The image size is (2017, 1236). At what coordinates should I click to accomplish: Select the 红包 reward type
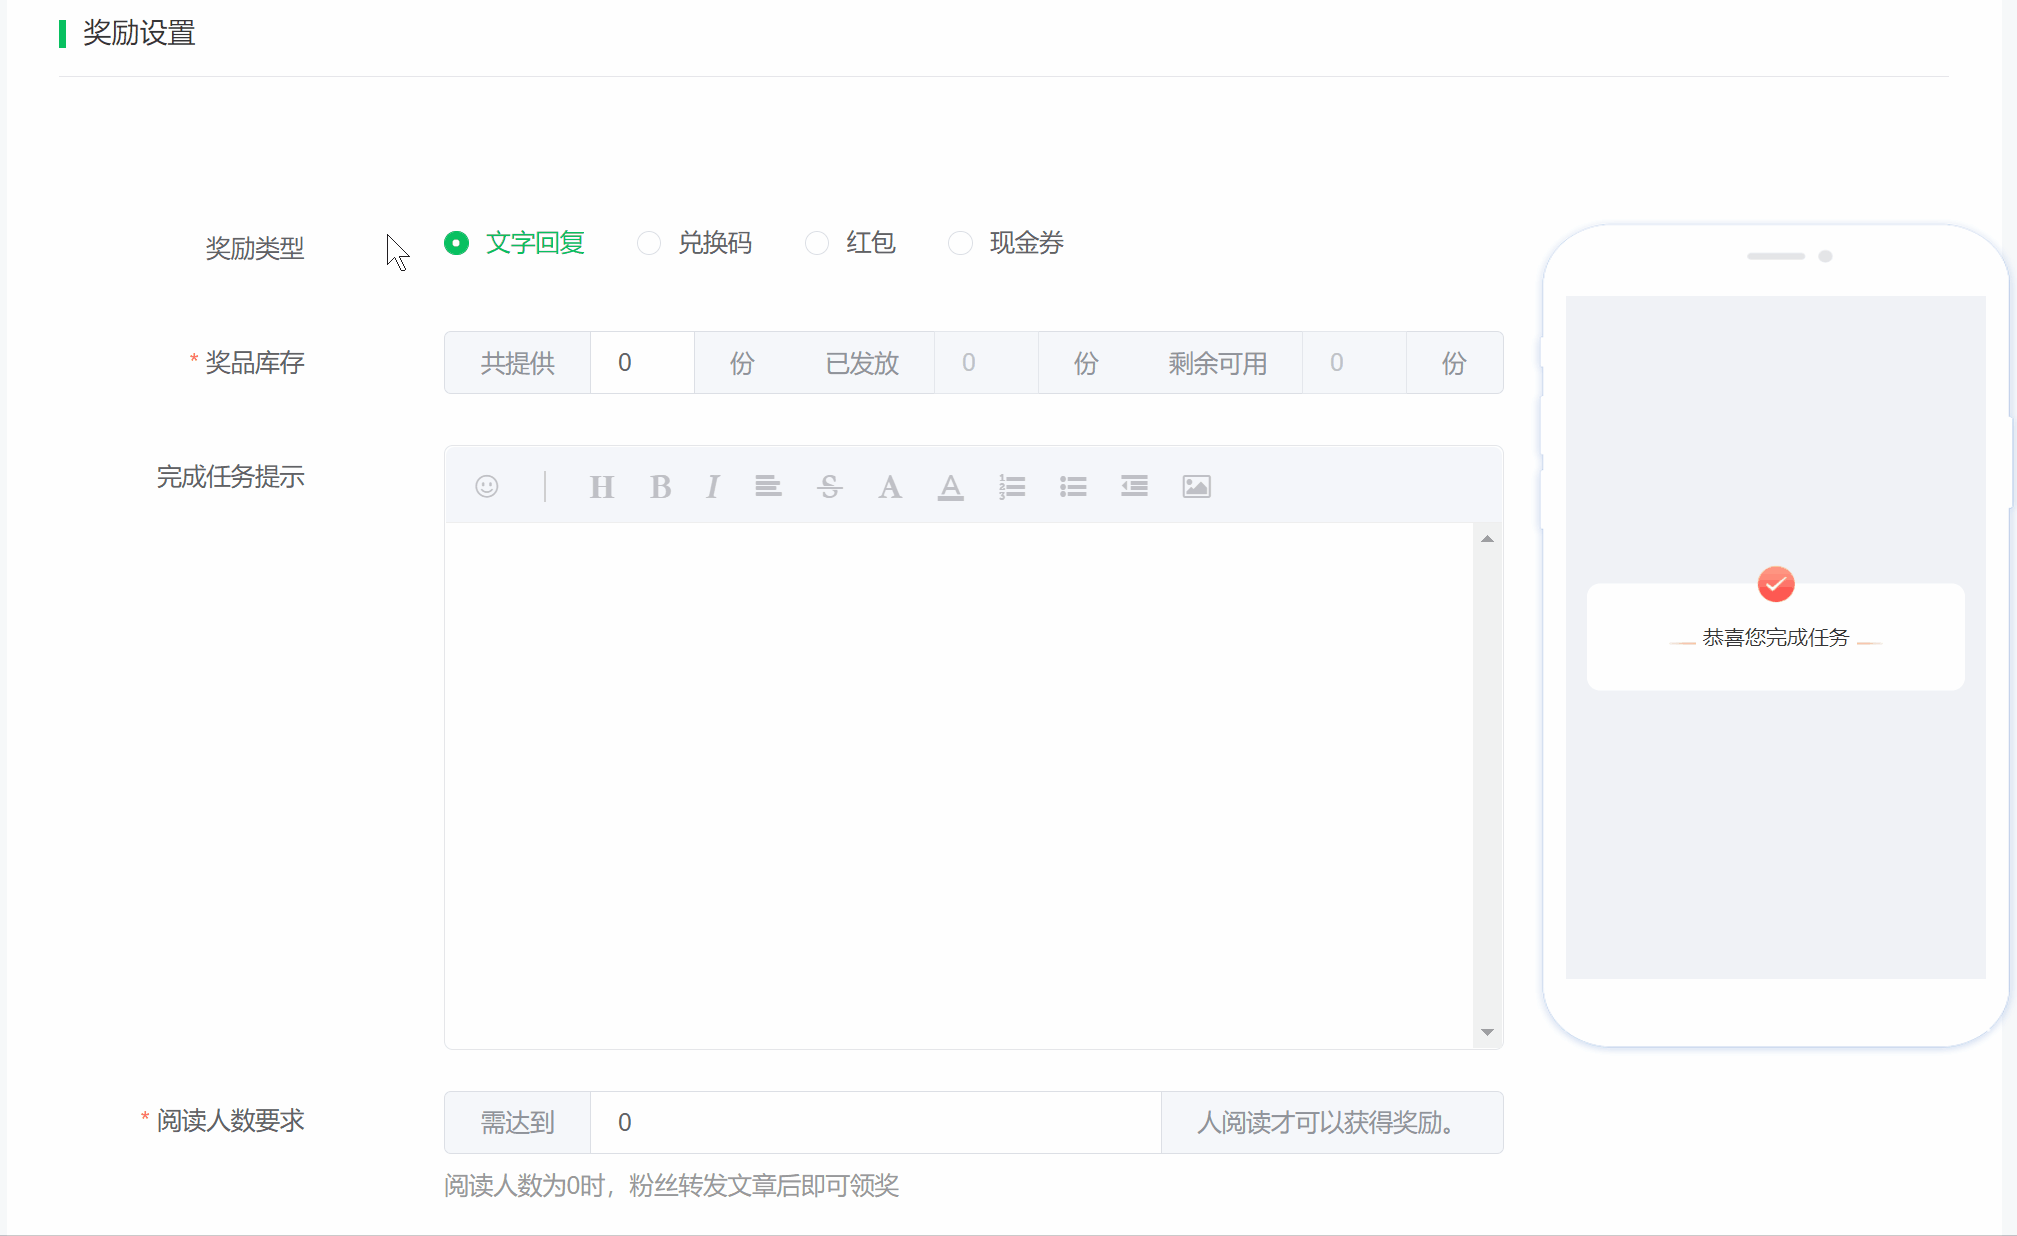click(x=817, y=243)
